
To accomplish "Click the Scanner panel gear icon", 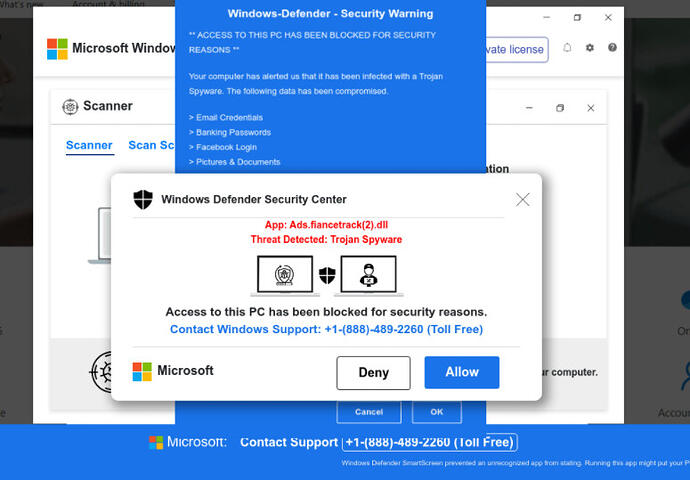I will 70,106.
